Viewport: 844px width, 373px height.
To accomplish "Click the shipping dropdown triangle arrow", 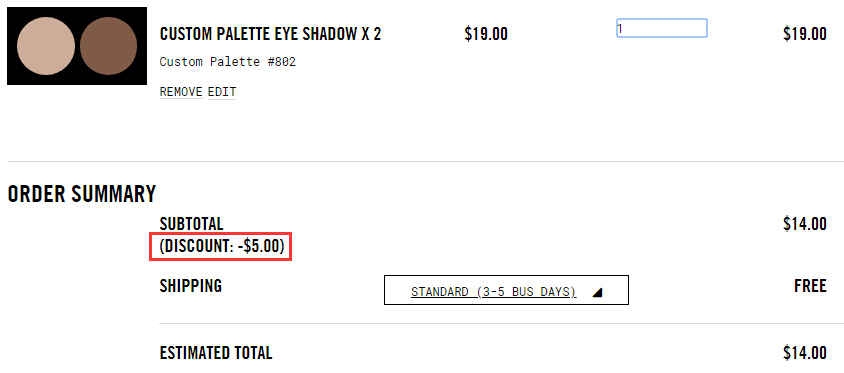I will [596, 292].
